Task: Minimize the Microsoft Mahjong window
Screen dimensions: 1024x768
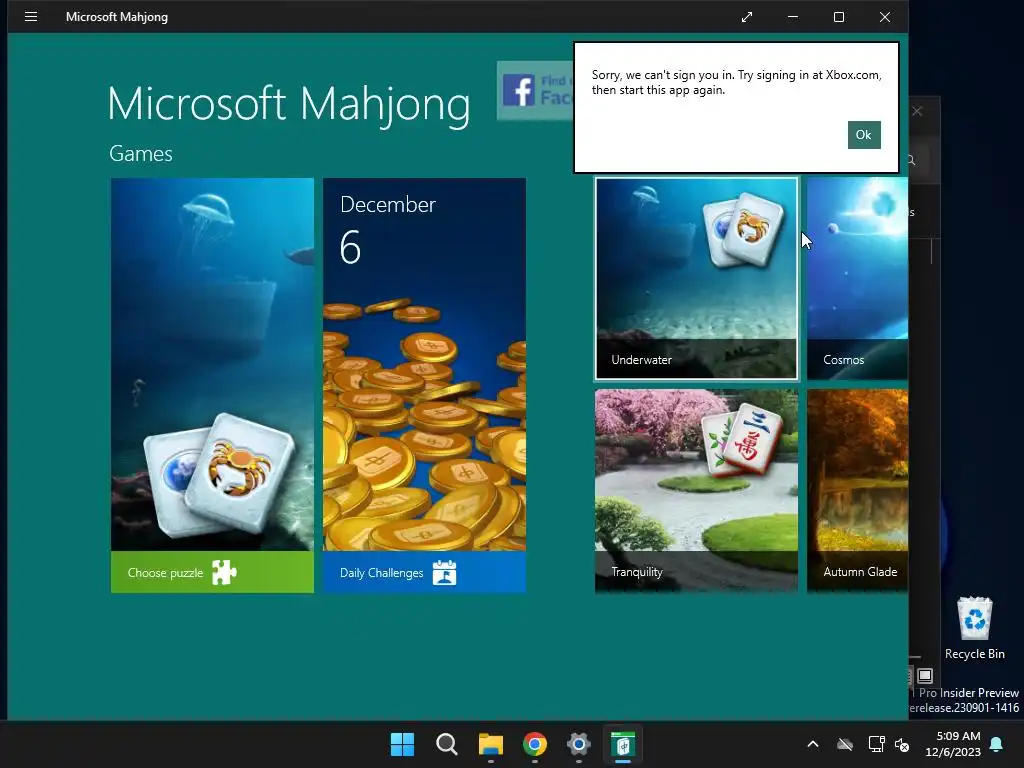Action: pos(793,17)
